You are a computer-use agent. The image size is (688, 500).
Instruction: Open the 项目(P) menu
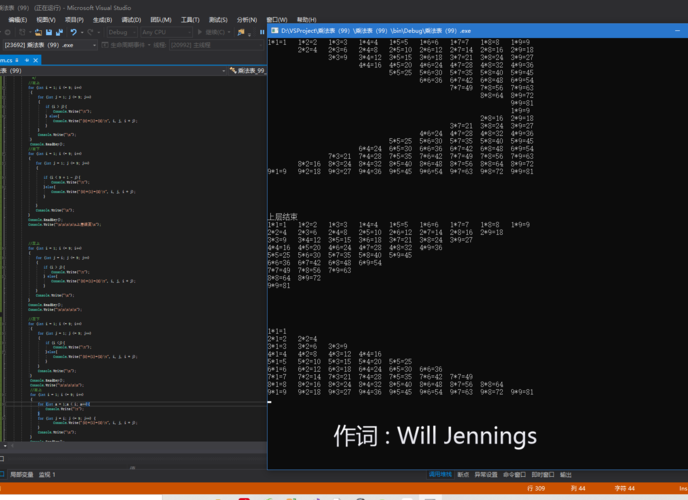tap(74, 20)
